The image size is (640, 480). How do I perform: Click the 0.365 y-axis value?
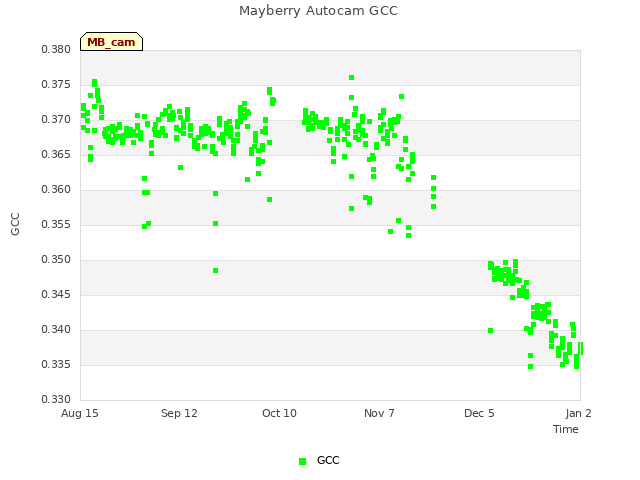pos(56,154)
